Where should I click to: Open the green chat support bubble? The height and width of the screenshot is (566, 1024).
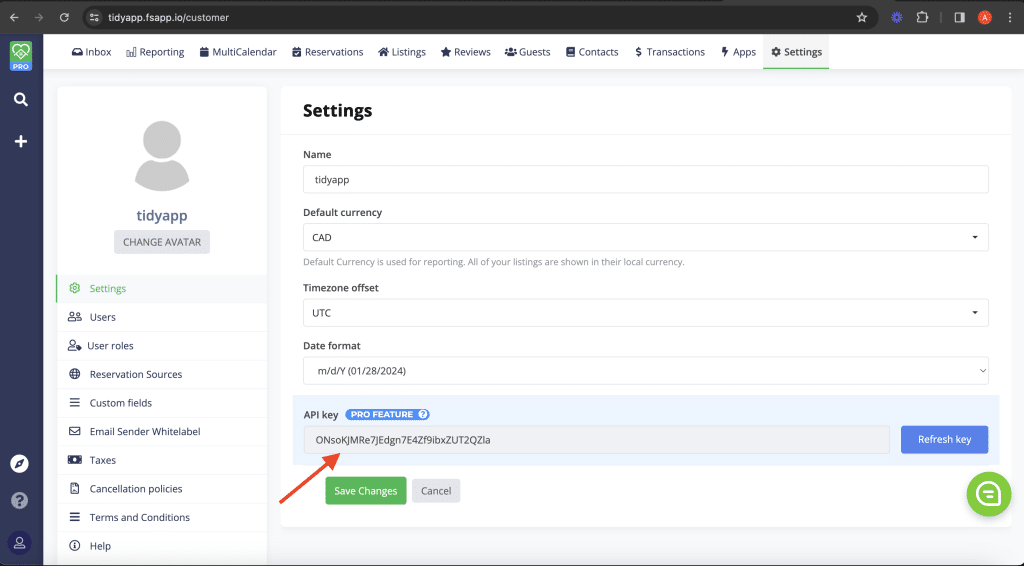pos(989,494)
